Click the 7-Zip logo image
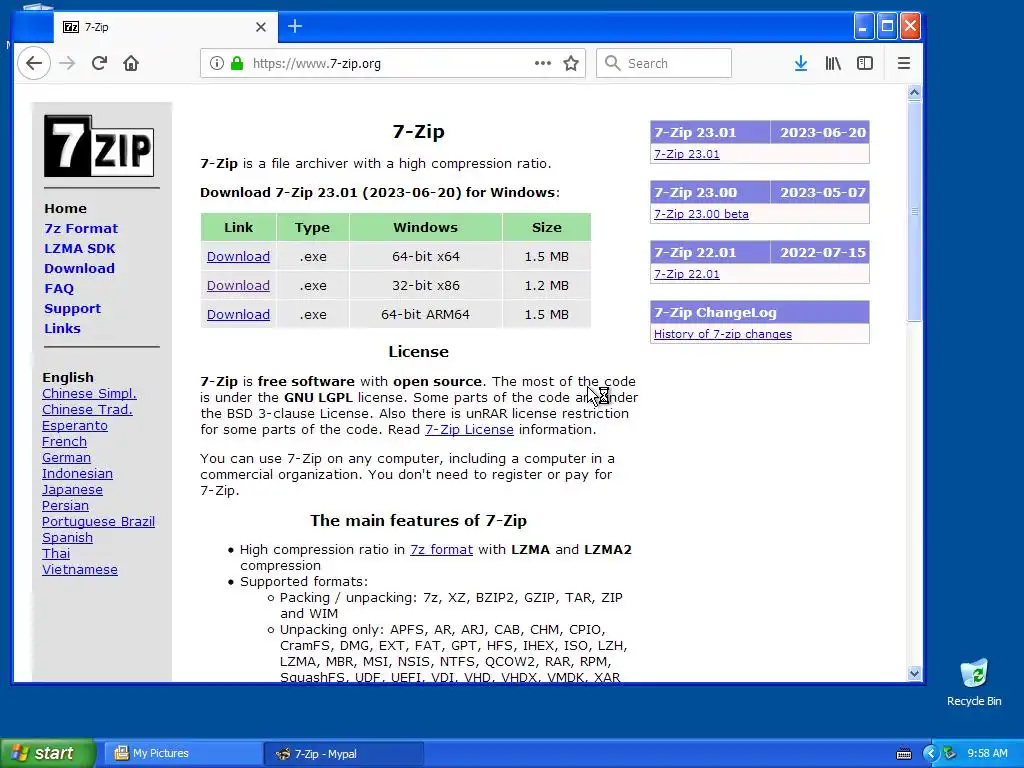Image resolution: width=1024 pixels, height=768 pixels. click(x=99, y=146)
